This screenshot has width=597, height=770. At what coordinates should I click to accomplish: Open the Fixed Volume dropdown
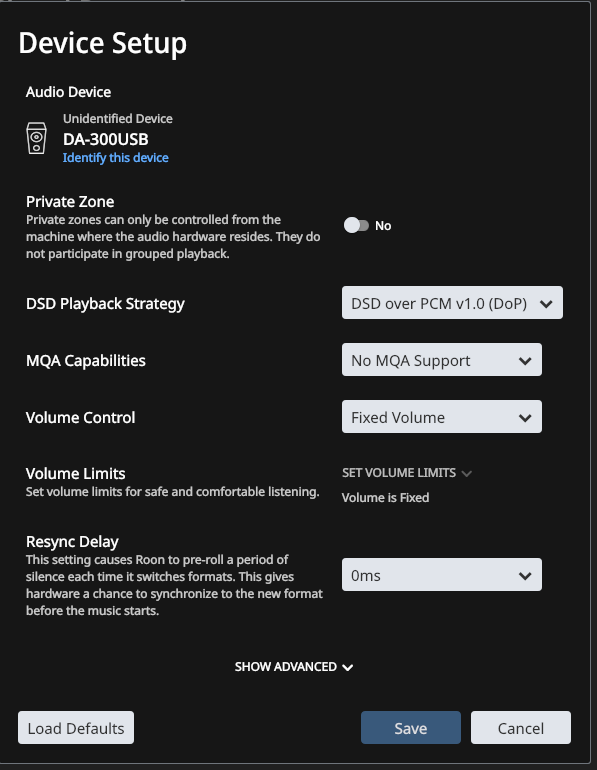click(442, 416)
